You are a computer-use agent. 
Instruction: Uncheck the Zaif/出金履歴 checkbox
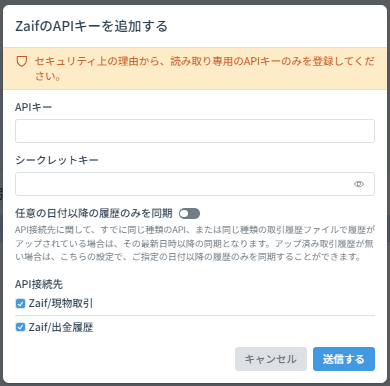tap(20, 327)
